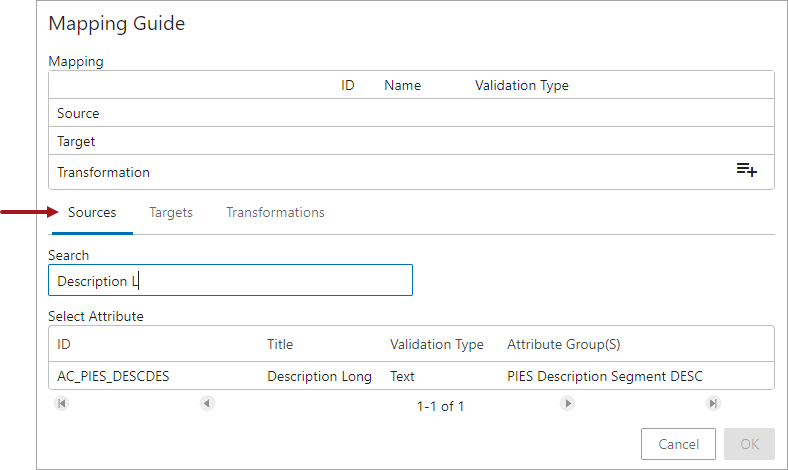Image resolution: width=788 pixels, height=470 pixels.
Task: Click the add transformation row icon
Action: [x=747, y=170]
